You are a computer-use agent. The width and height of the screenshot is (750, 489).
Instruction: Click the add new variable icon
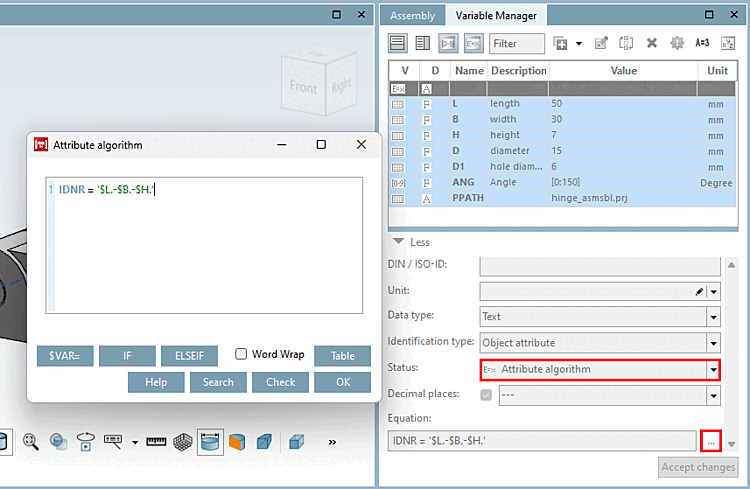point(560,43)
